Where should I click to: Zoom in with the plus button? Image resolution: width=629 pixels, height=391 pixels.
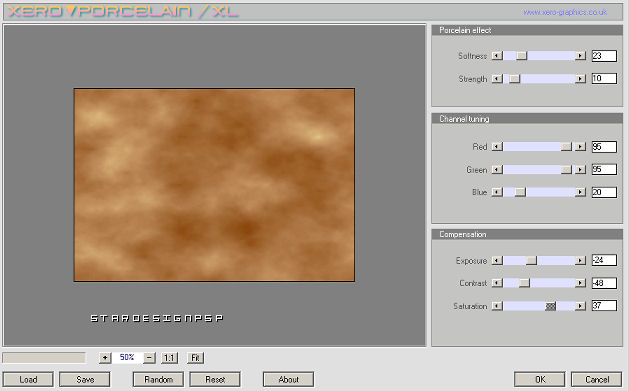pyautogui.click(x=105, y=357)
